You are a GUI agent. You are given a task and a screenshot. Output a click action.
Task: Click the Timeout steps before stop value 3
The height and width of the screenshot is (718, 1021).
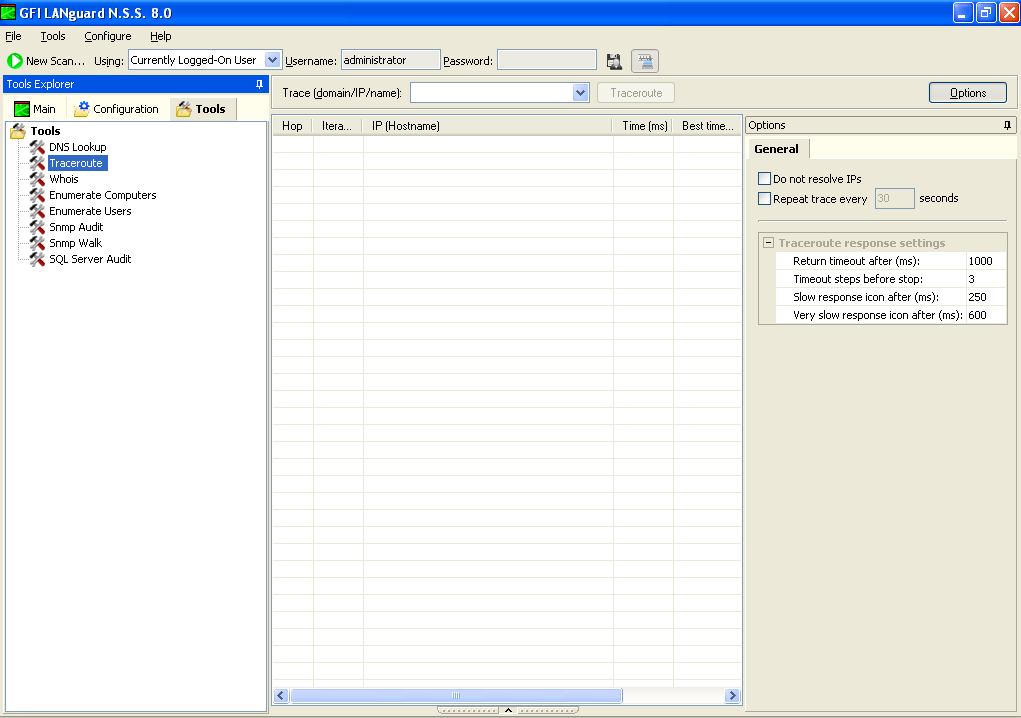click(x=986, y=279)
